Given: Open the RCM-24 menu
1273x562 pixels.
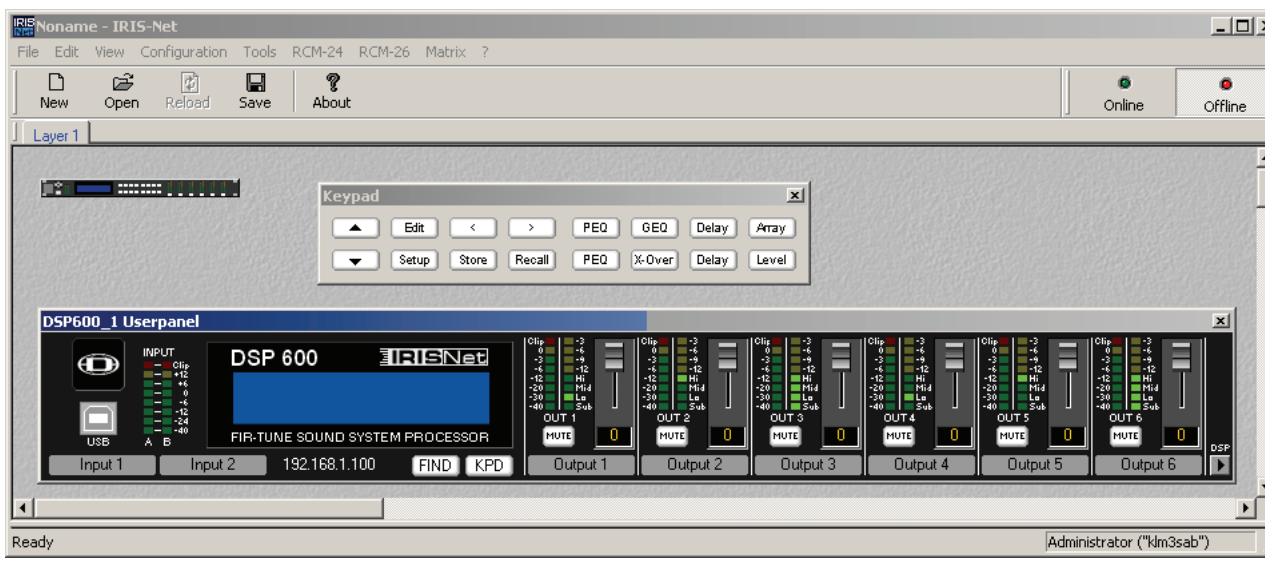Looking at the screenshot, I should tap(316, 51).
